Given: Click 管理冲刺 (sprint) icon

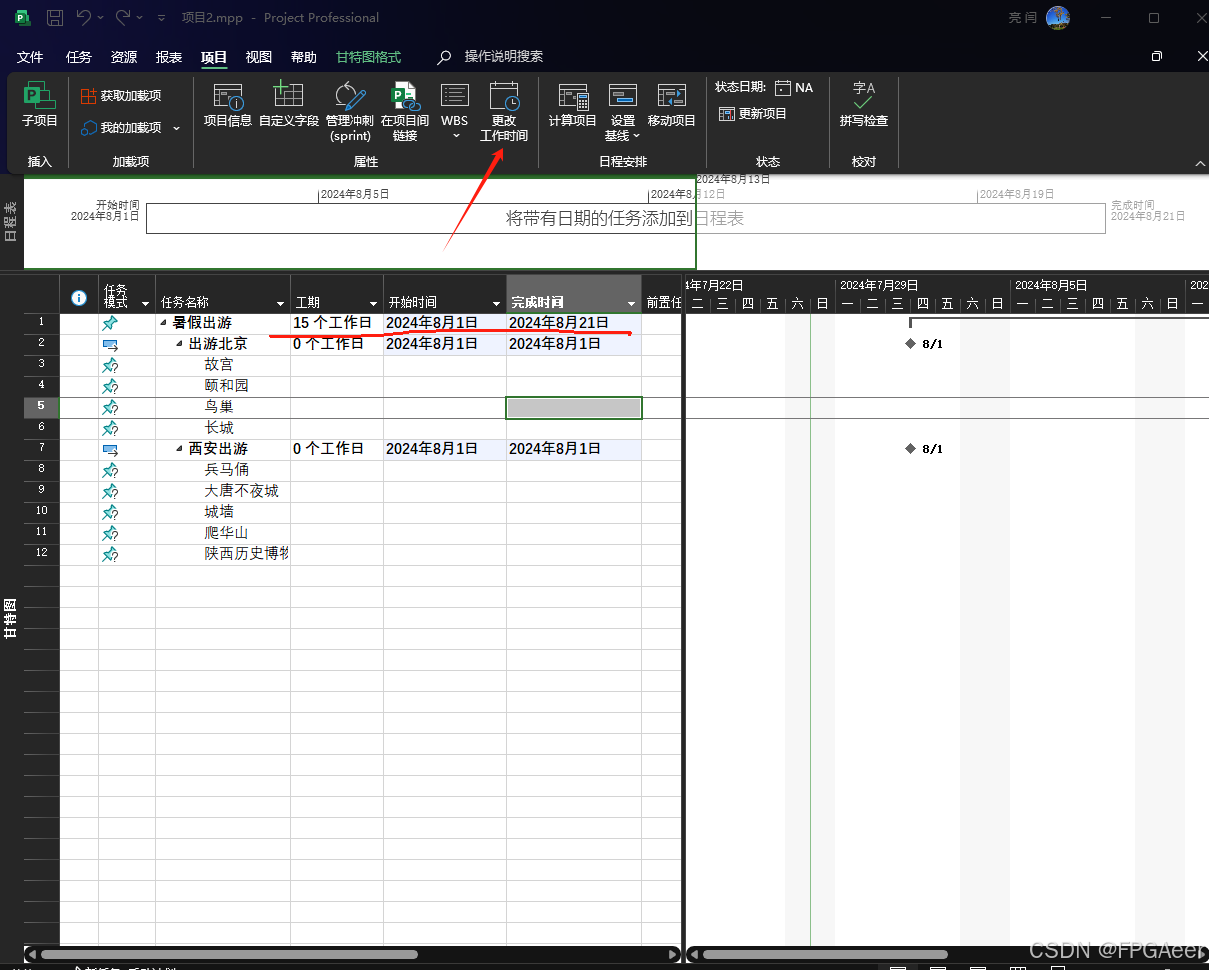Looking at the screenshot, I should pyautogui.click(x=350, y=97).
